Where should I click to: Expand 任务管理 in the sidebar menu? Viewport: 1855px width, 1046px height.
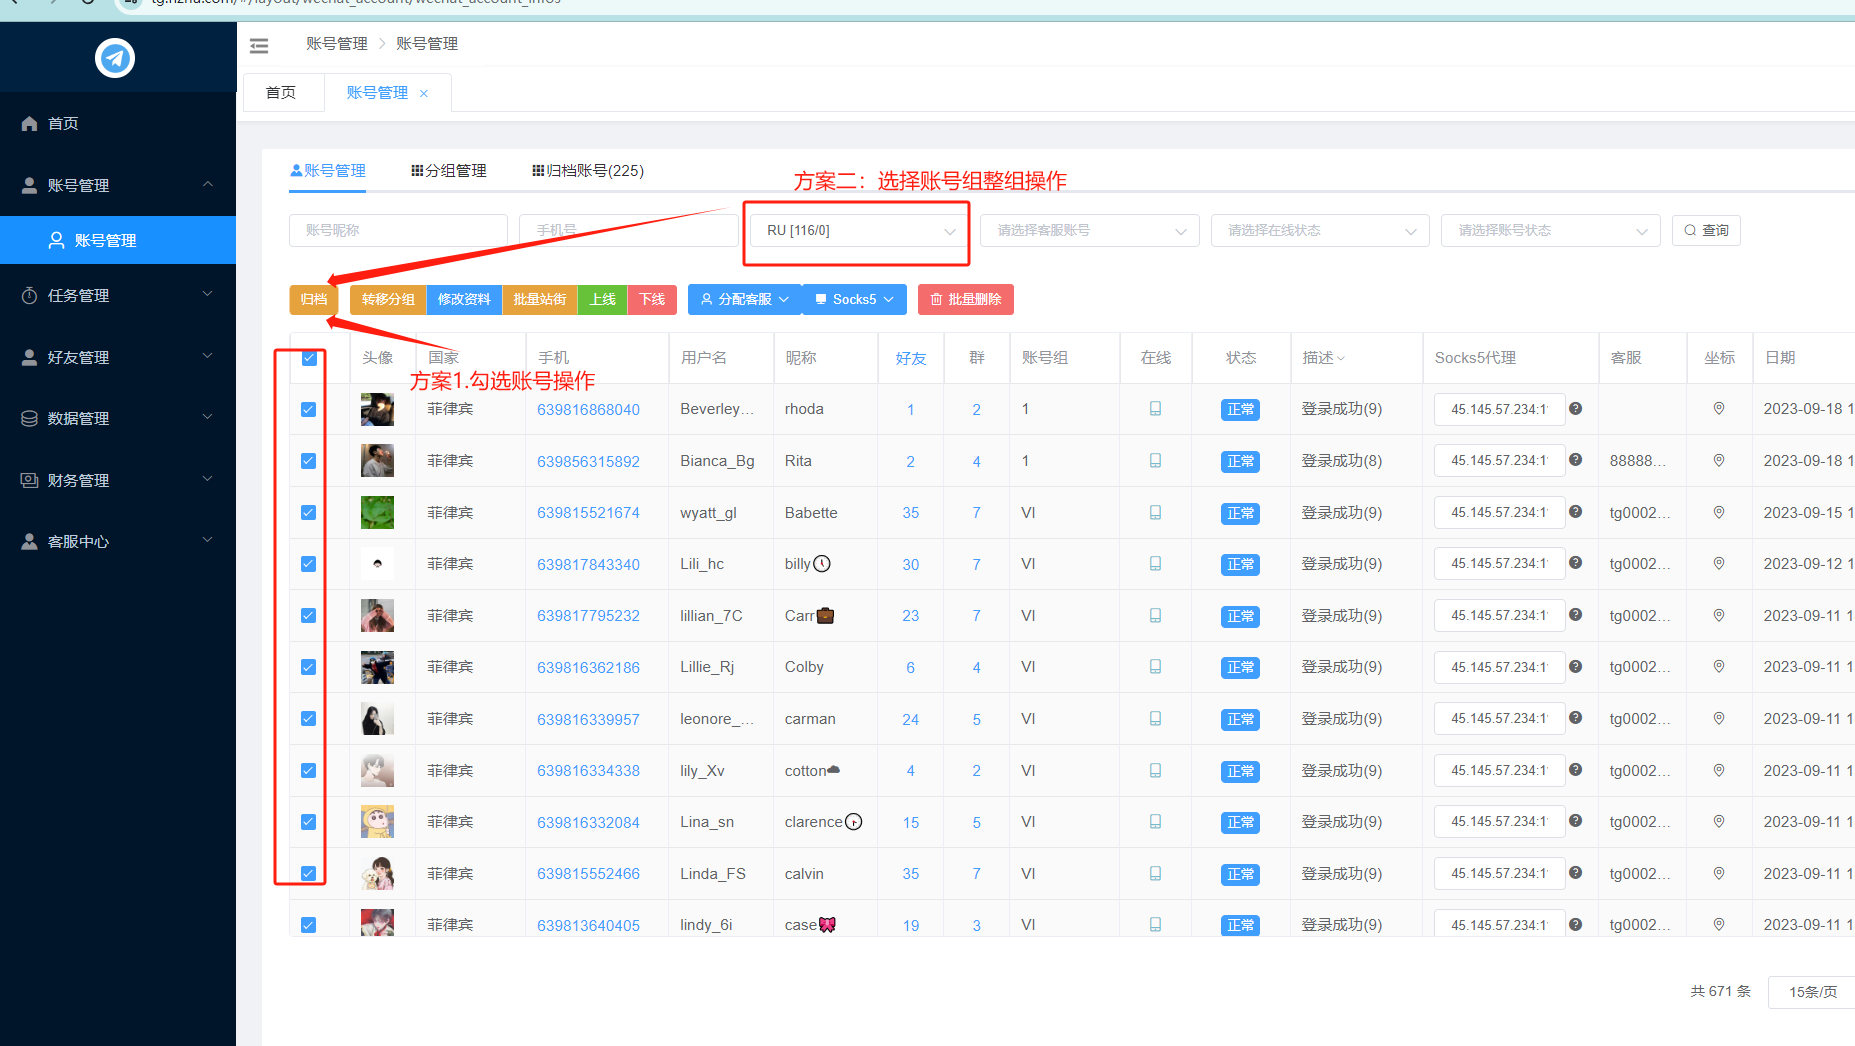(x=117, y=296)
